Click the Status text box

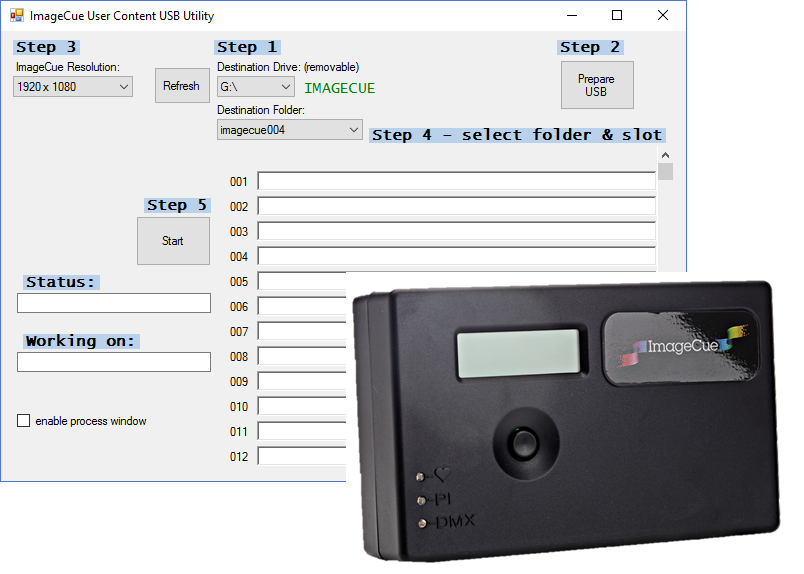114,303
